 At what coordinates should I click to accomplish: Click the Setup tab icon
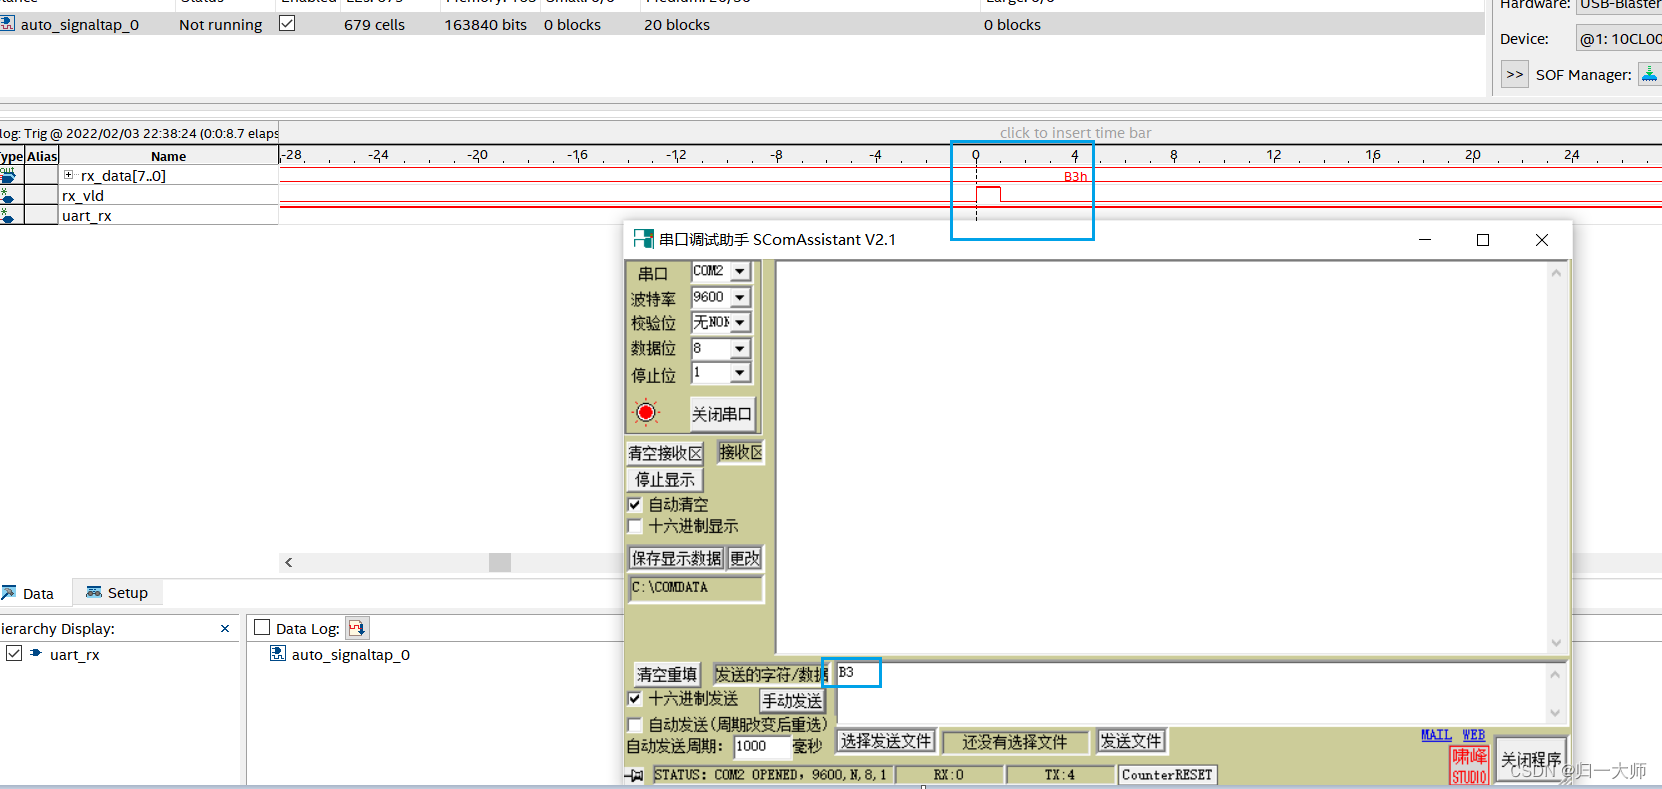(94, 592)
